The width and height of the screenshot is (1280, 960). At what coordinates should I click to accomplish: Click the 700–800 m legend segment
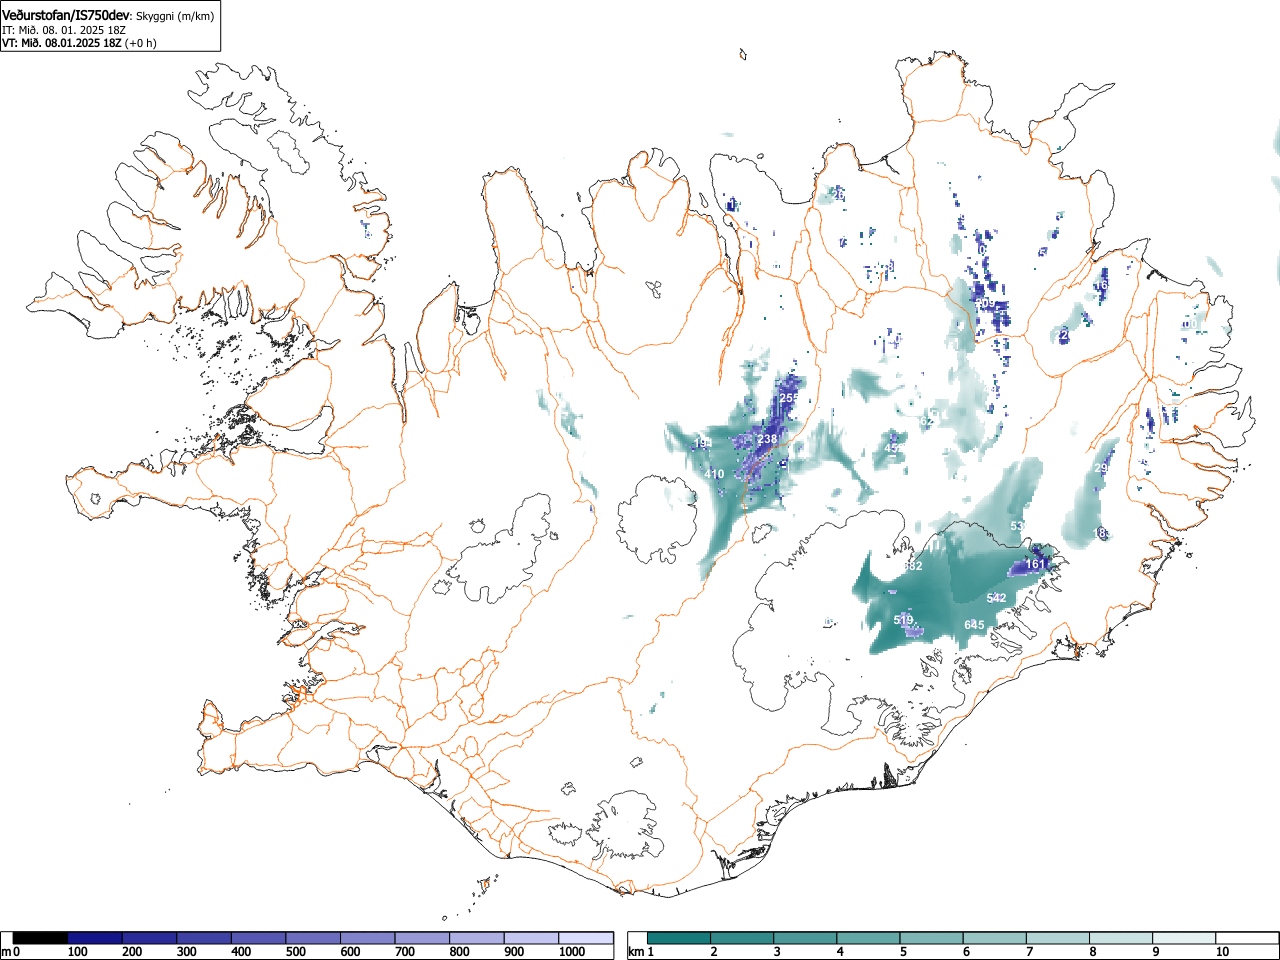pos(422,938)
